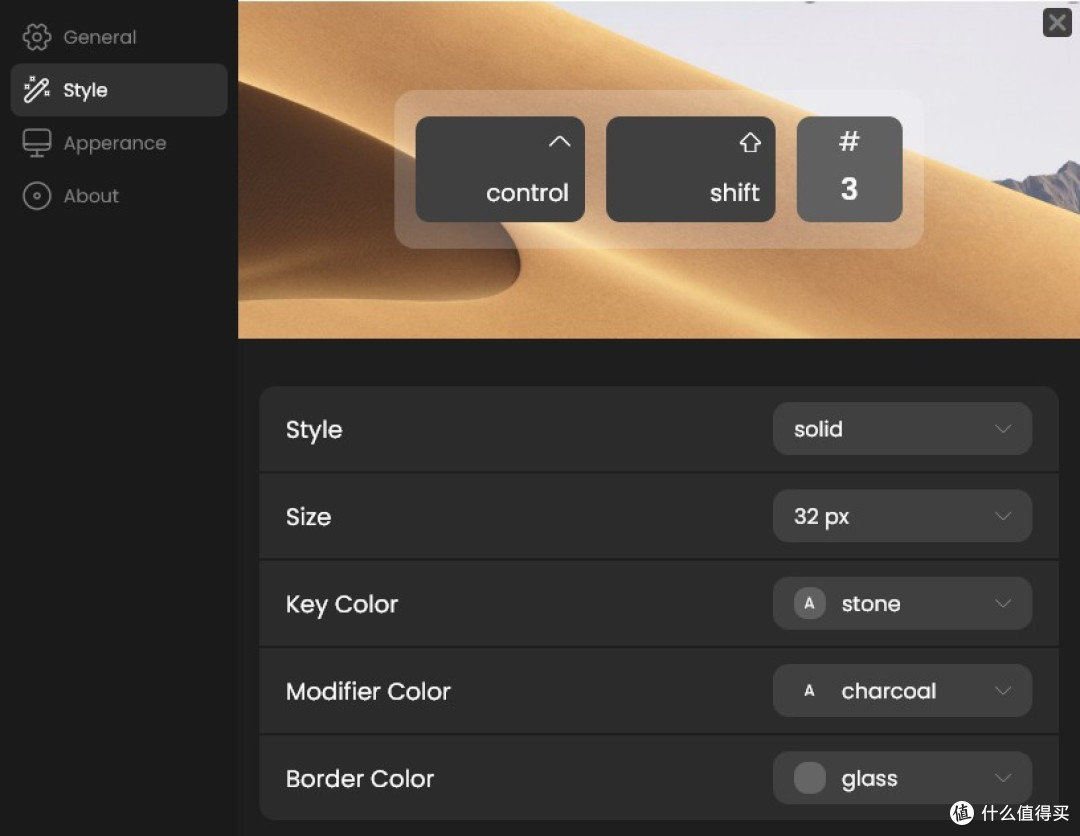This screenshot has width=1080, height=836.
Task: Select the Style sidebar item
Action: (119, 90)
